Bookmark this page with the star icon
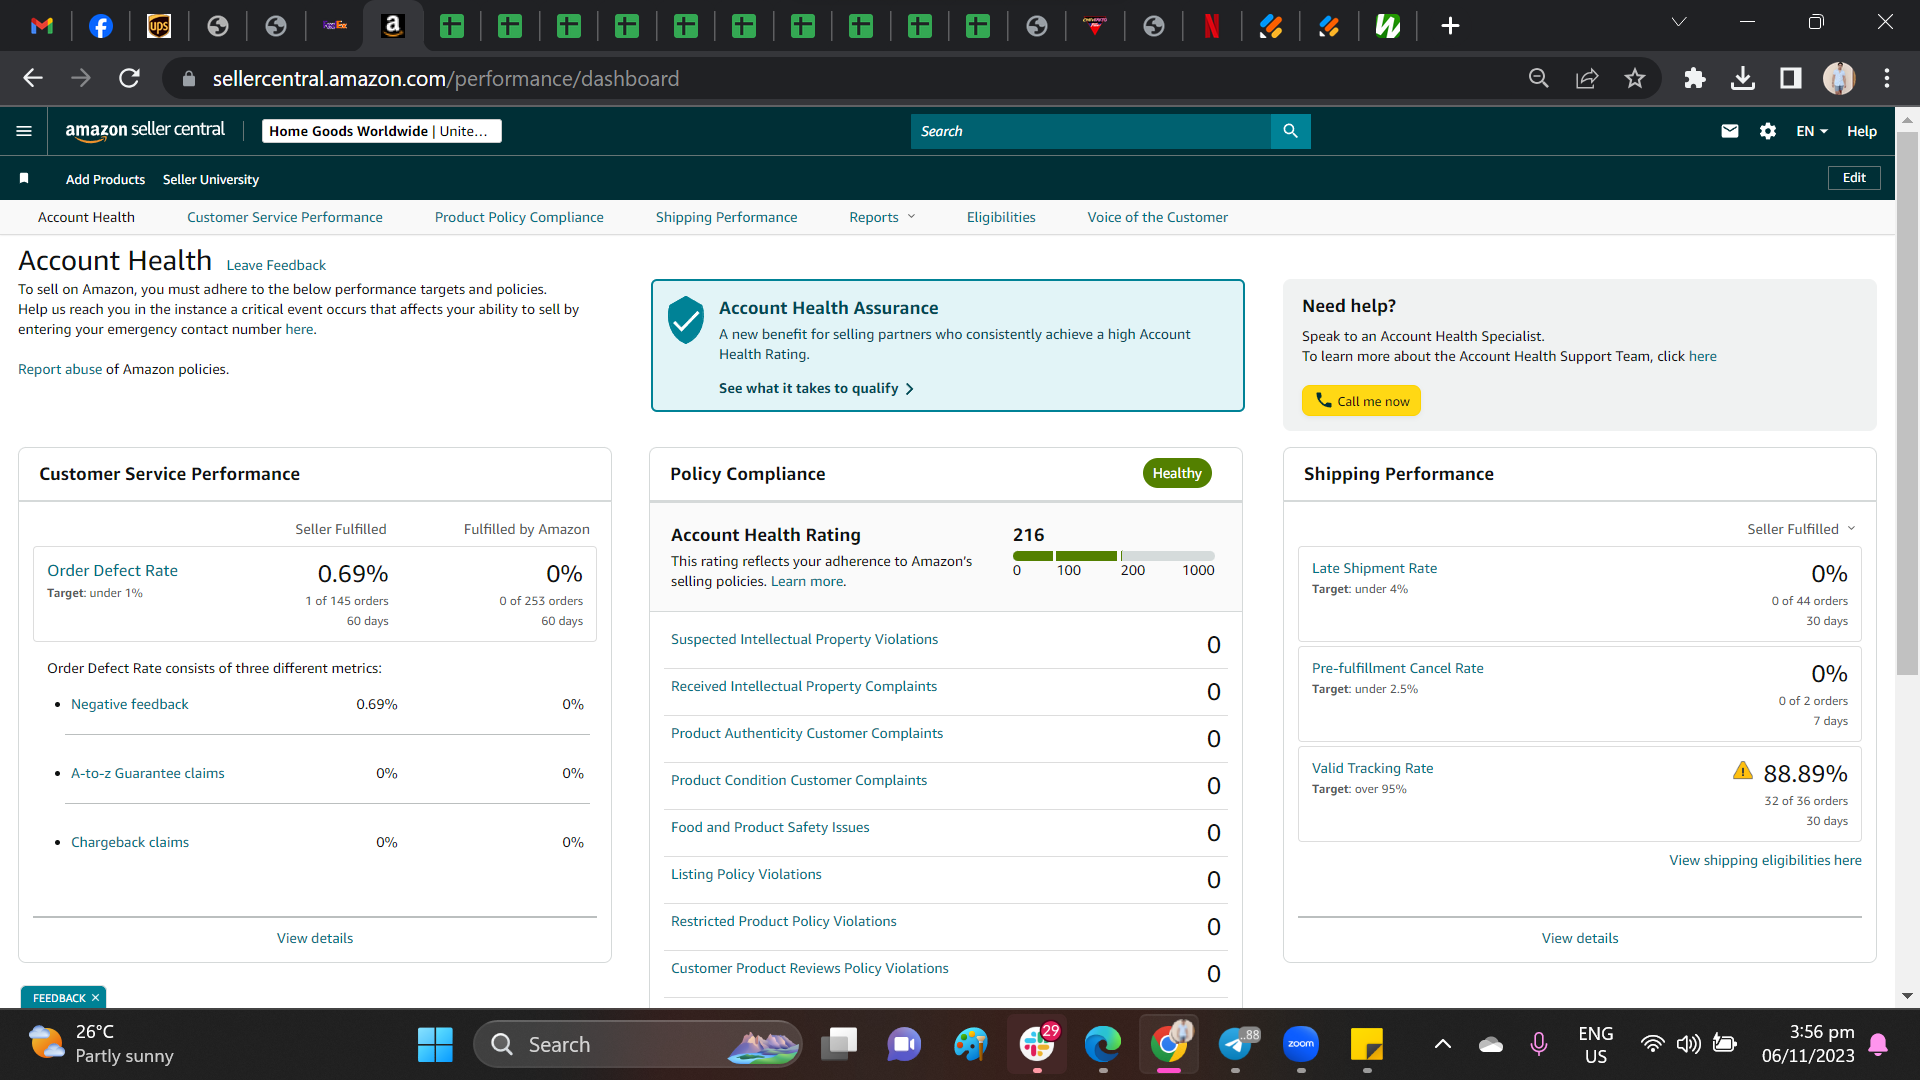This screenshot has height=1080, width=1920. click(1634, 78)
